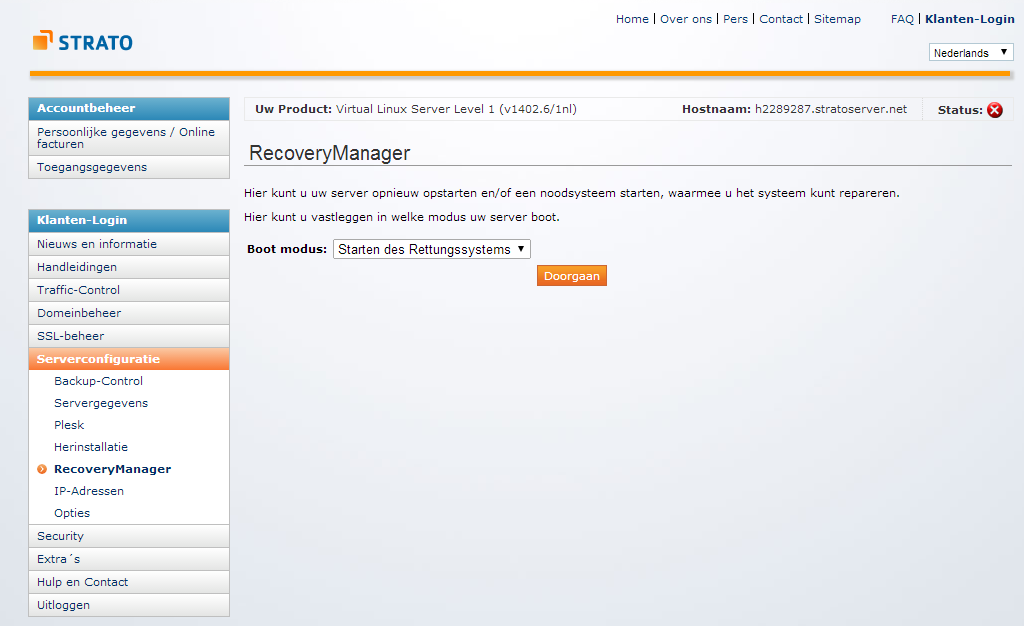Go to the FAQ page
The image size is (1024, 626).
pos(902,19)
